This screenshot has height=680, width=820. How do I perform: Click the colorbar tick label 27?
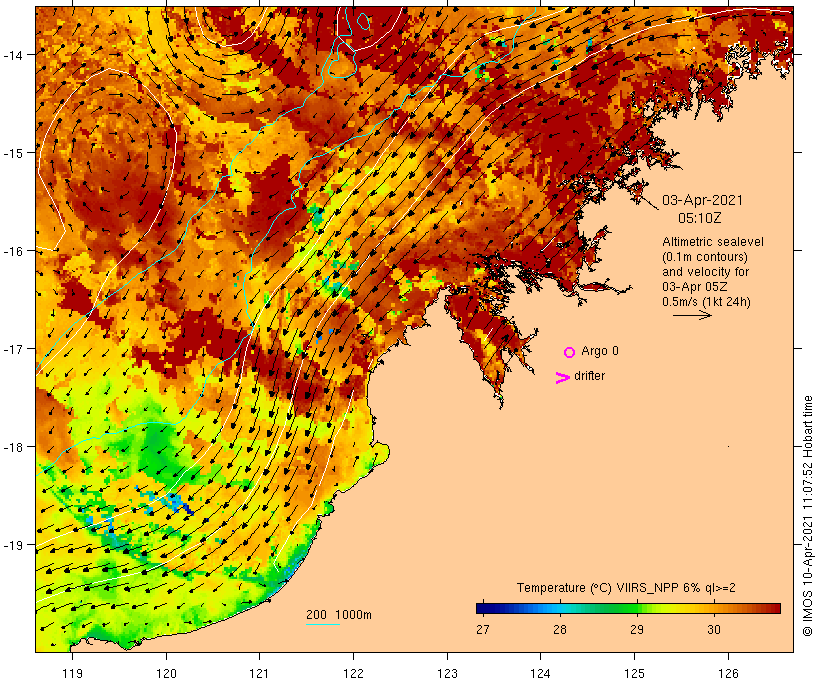pos(483,629)
